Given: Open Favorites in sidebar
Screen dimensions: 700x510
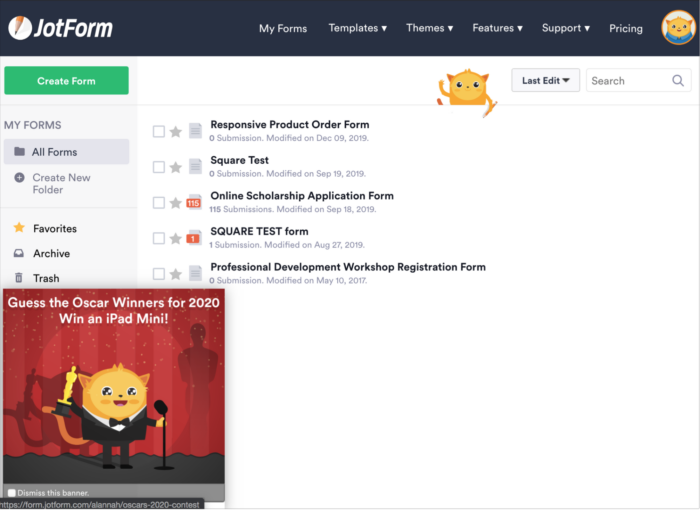Looking at the screenshot, I should pos(55,228).
